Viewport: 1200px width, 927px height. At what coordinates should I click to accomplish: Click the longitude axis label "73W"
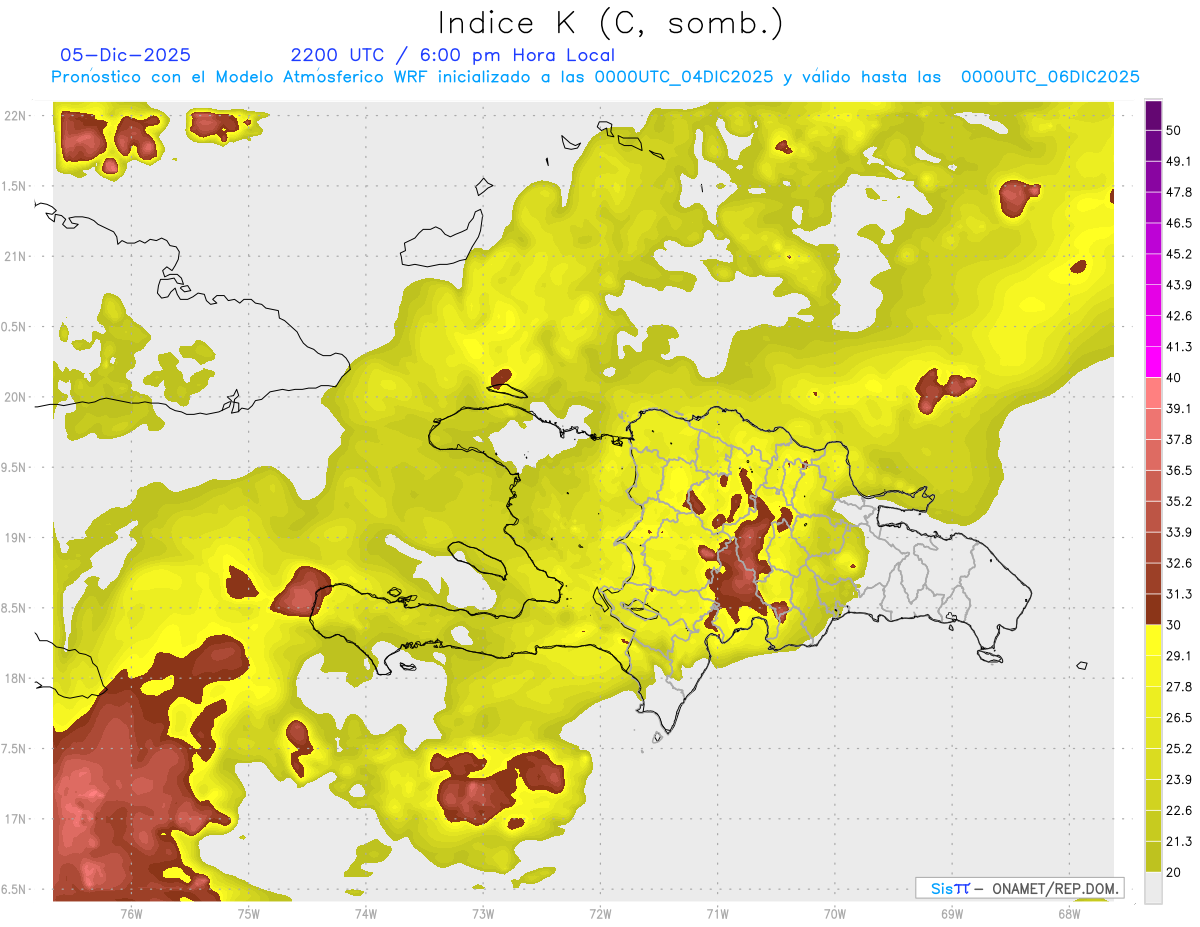click(x=483, y=913)
